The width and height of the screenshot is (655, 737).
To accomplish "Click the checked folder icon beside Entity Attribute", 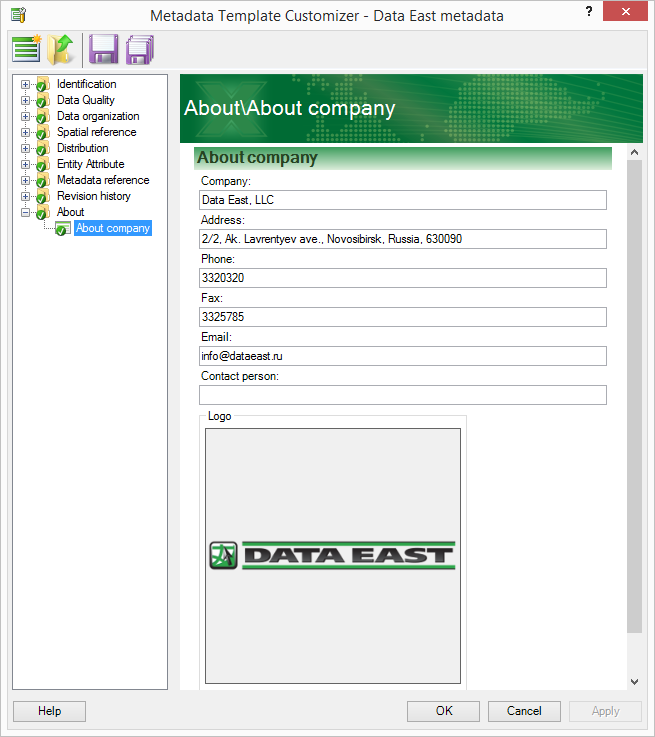I will click(x=42, y=164).
